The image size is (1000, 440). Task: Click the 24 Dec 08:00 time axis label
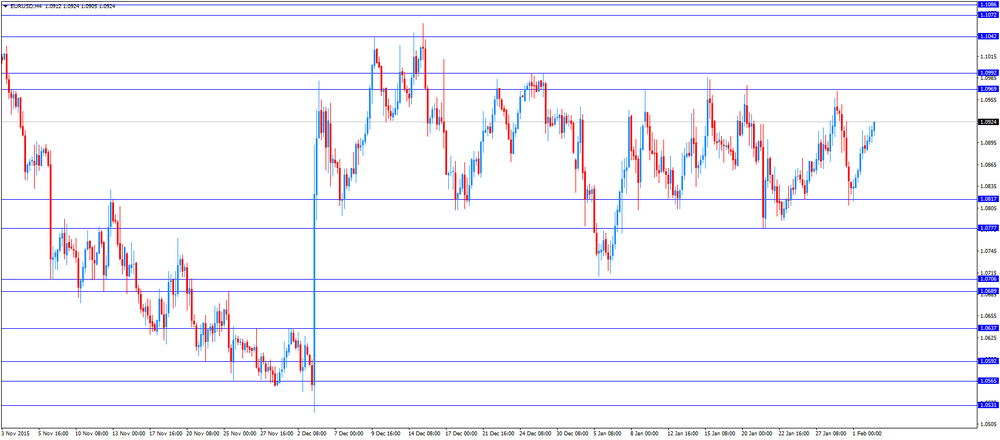534,433
